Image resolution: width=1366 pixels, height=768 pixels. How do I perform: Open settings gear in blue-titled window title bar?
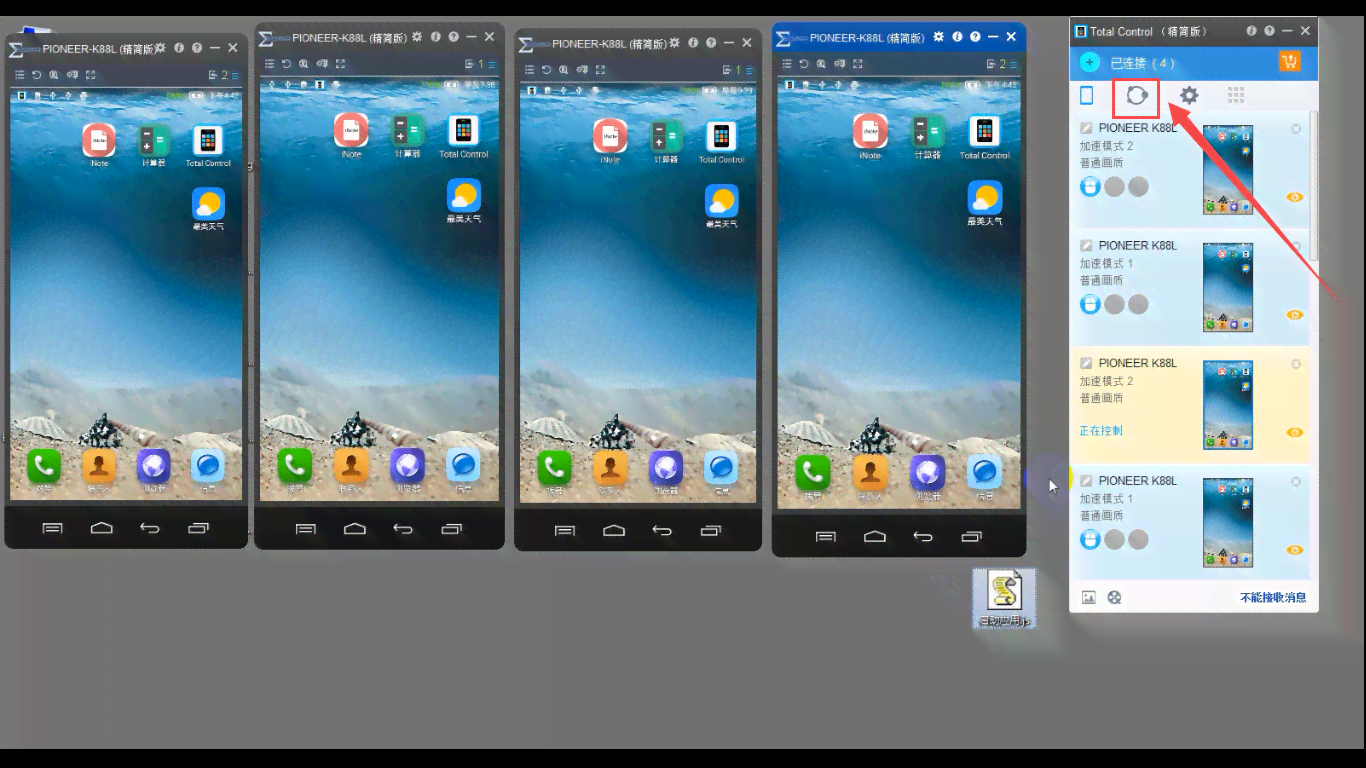click(x=938, y=37)
